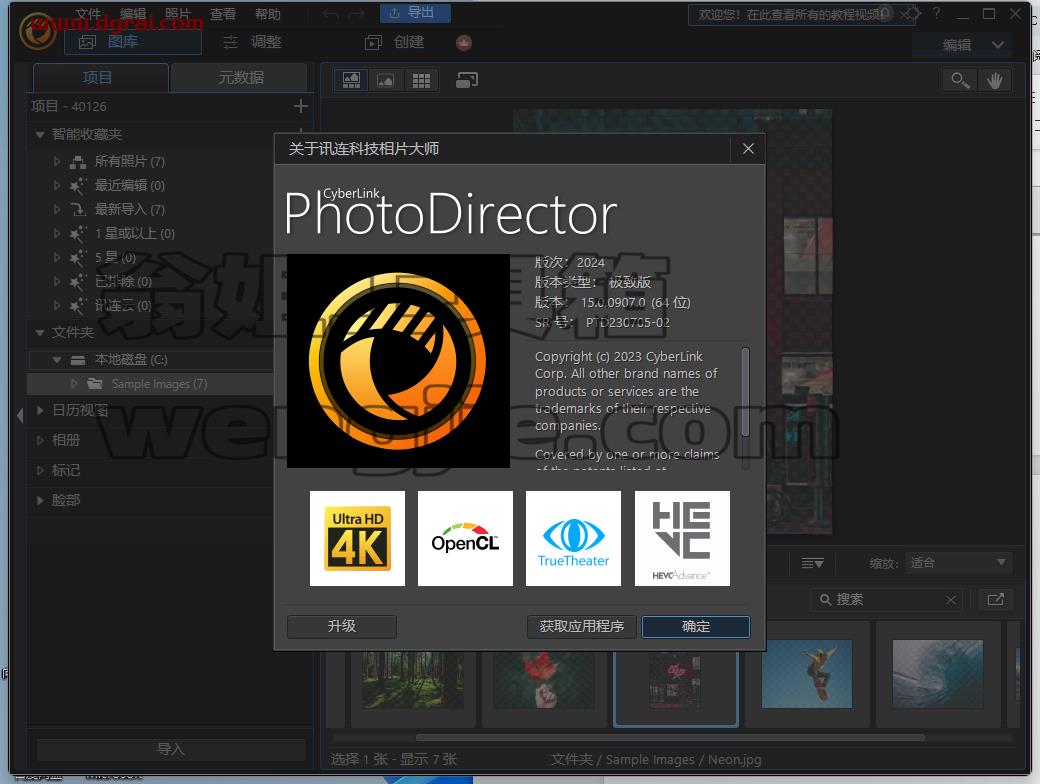The image size is (1040, 784).
Task: Close the About PhotoDirector dialog
Action: (748, 149)
